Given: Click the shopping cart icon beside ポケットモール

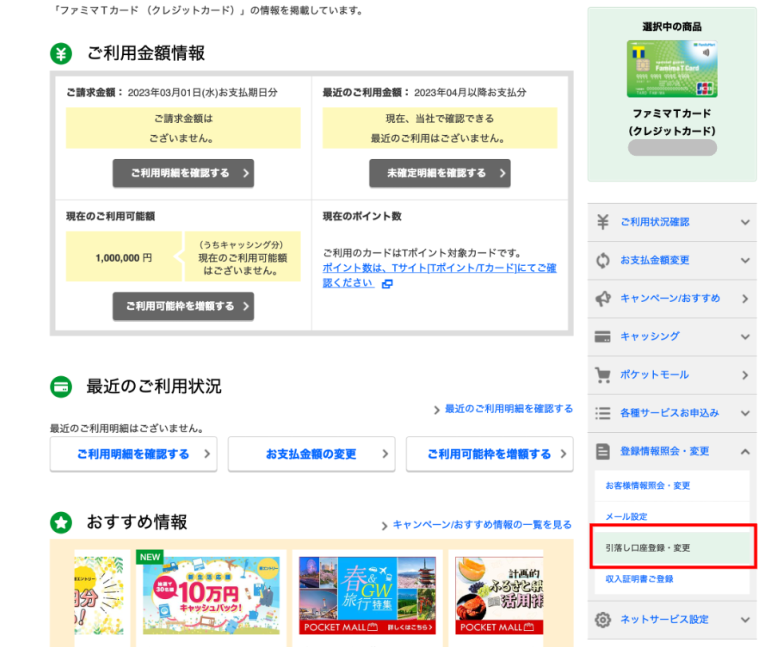Looking at the screenshot, I should pos(603,375).
